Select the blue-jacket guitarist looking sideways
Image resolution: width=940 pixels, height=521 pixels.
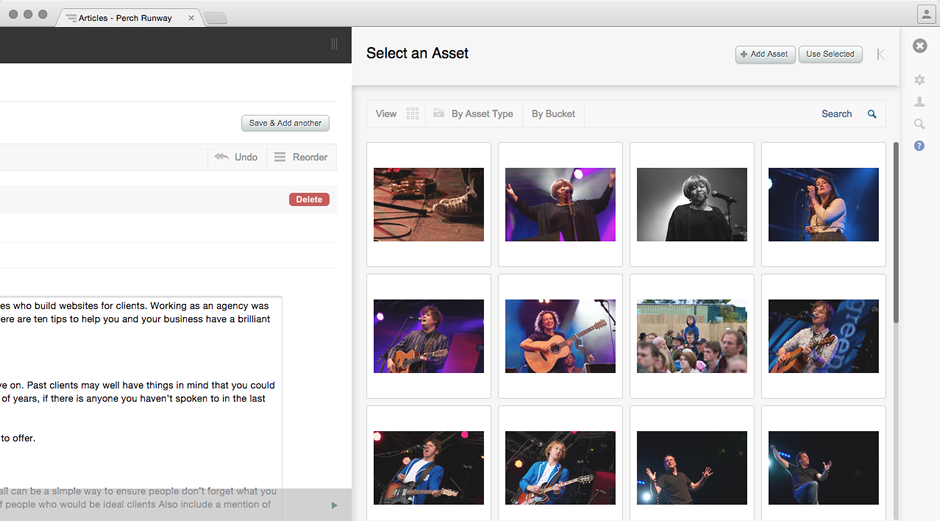pyautogui.click(x=560, y=468)
